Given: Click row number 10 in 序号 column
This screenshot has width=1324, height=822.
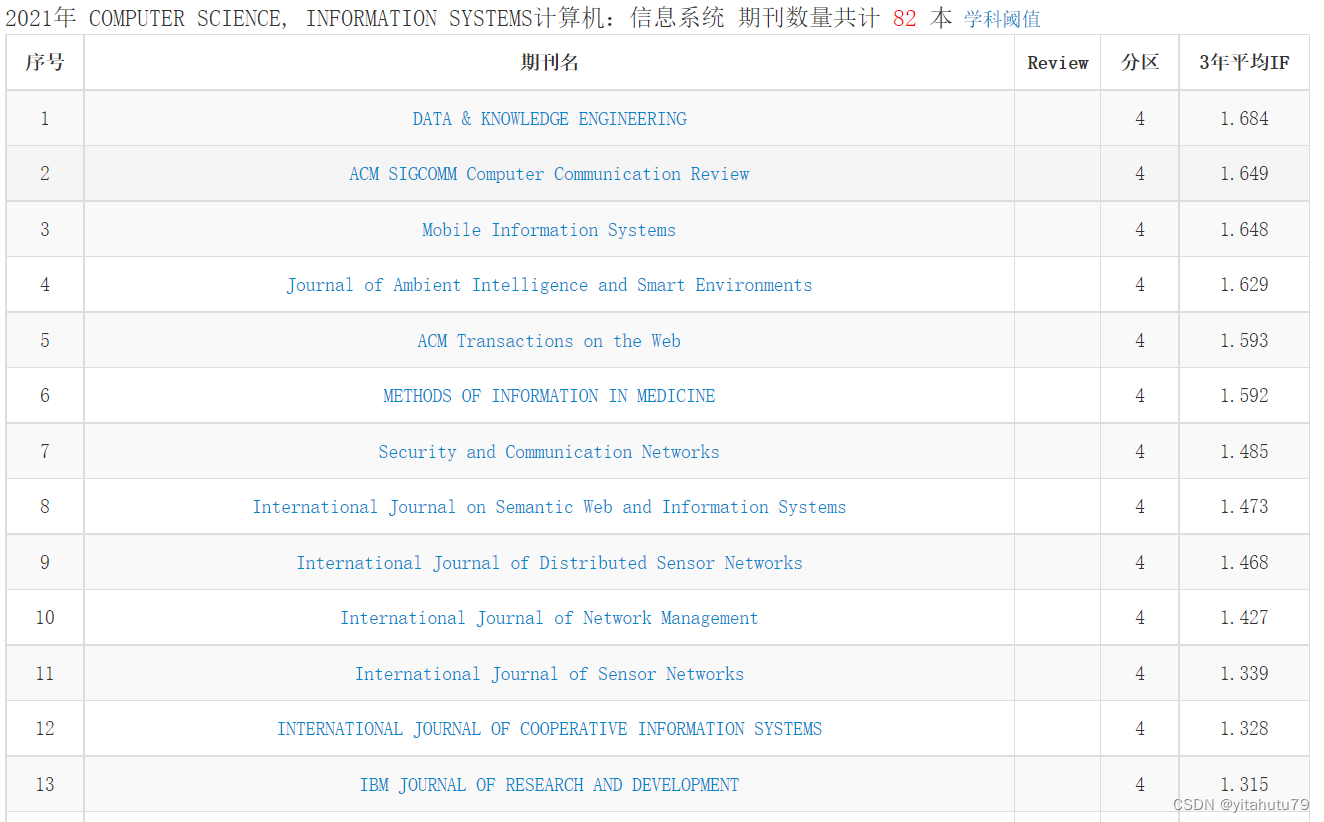Looking at the screenshot, I should point(45,618).
